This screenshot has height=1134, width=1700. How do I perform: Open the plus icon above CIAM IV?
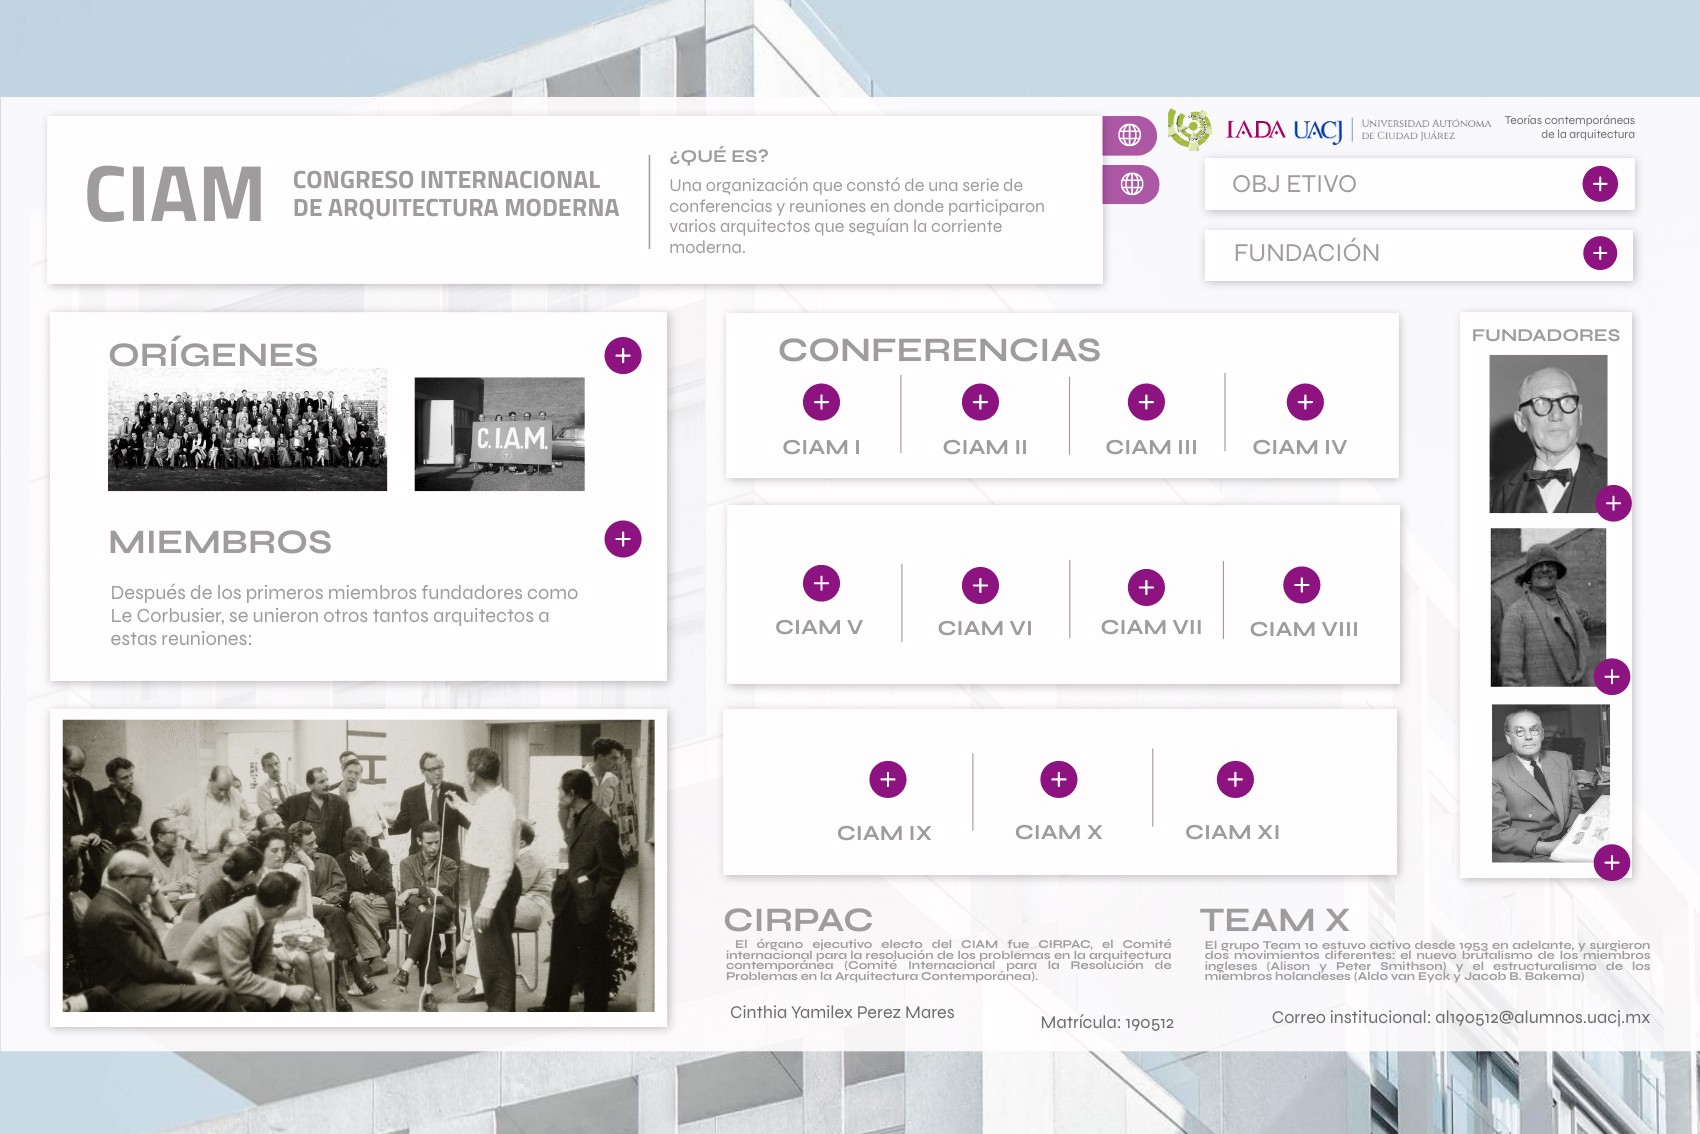click(x=1304, y=402)
